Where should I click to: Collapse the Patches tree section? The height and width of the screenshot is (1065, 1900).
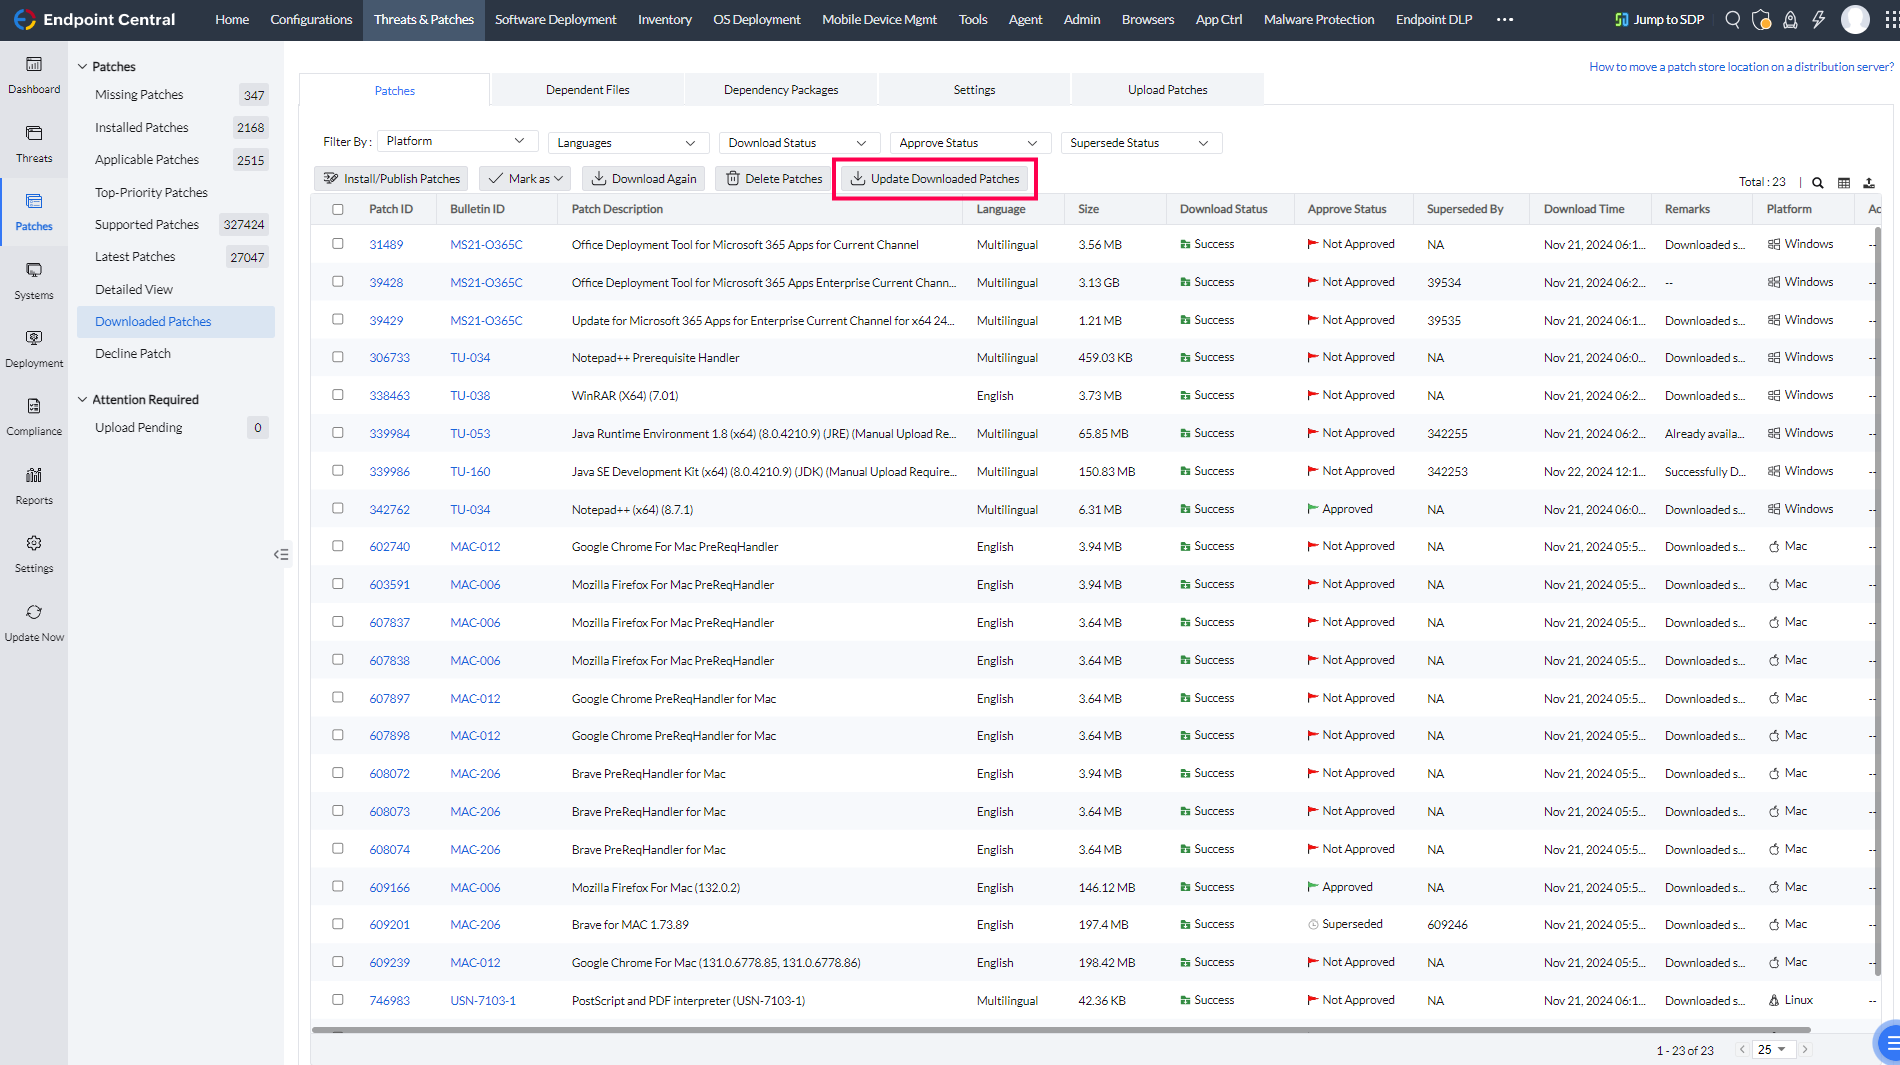click(x=82, y=67)
